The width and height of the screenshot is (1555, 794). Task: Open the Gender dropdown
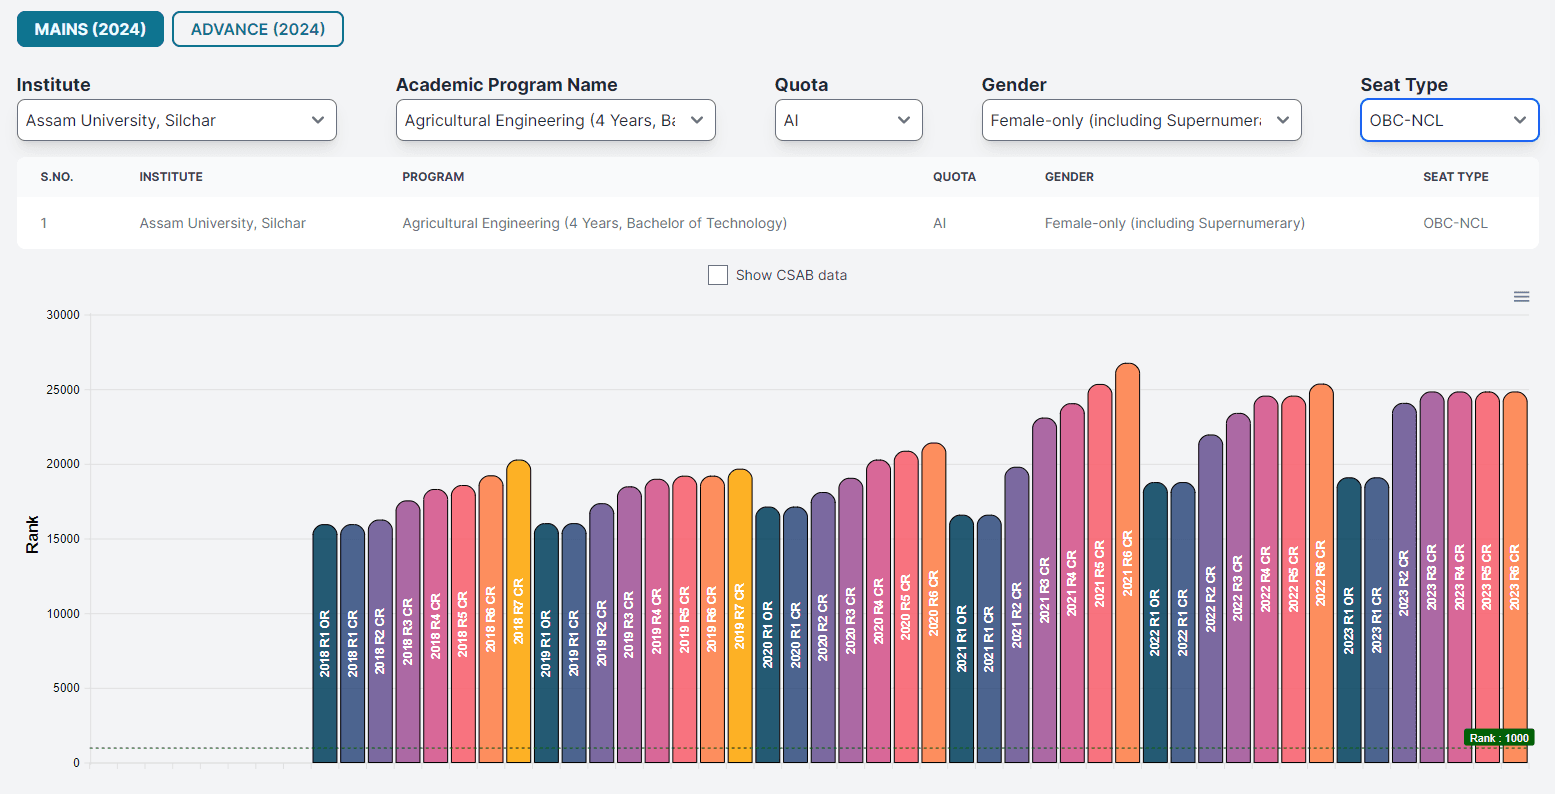click(1141, 120)
